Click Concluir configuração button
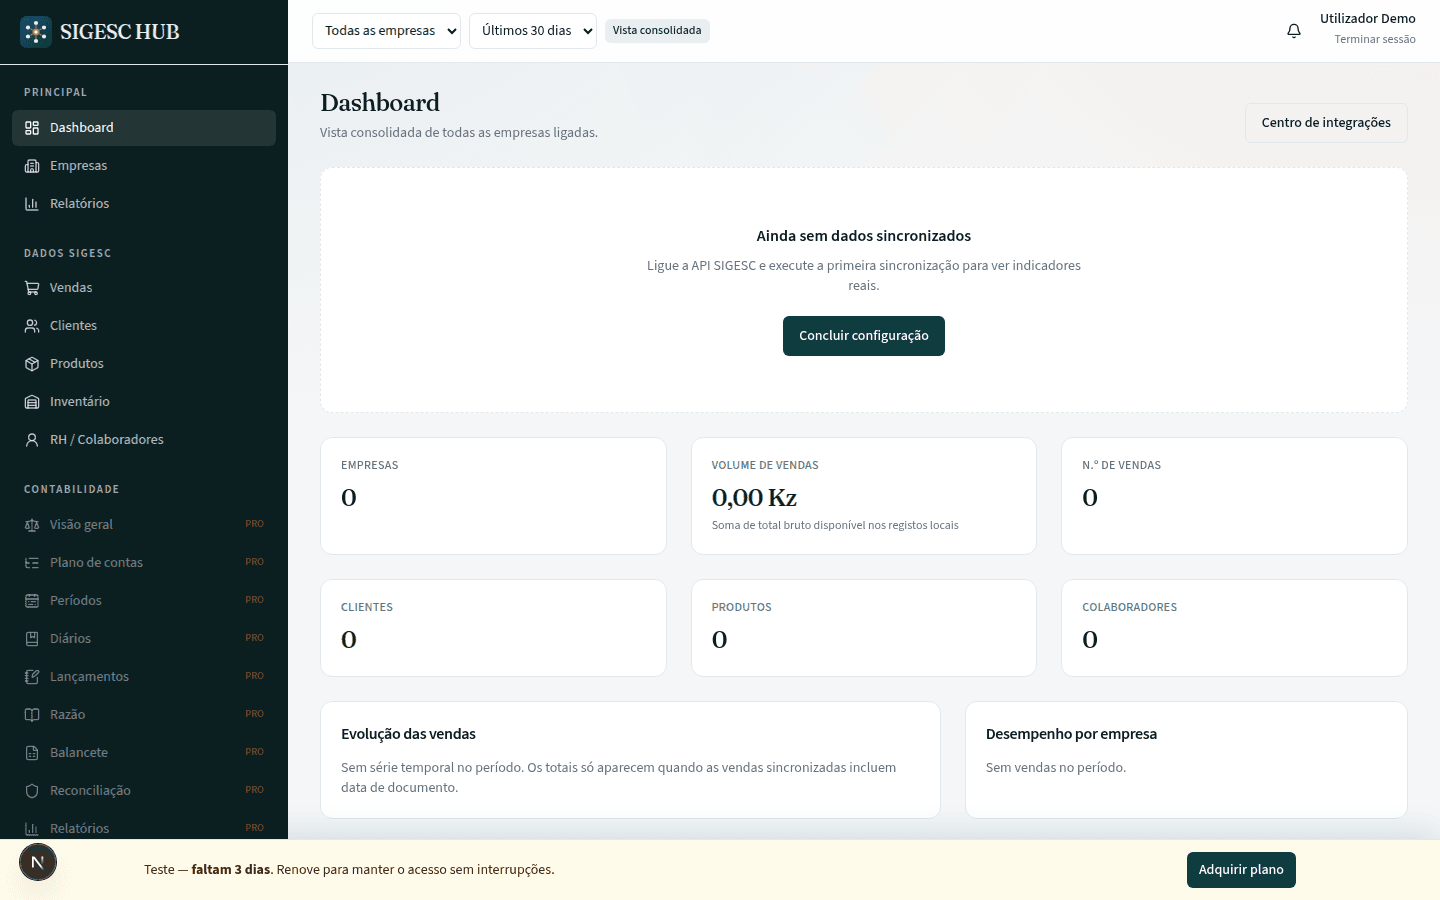Screen dimensions: 1440x900 click(864, 336)
